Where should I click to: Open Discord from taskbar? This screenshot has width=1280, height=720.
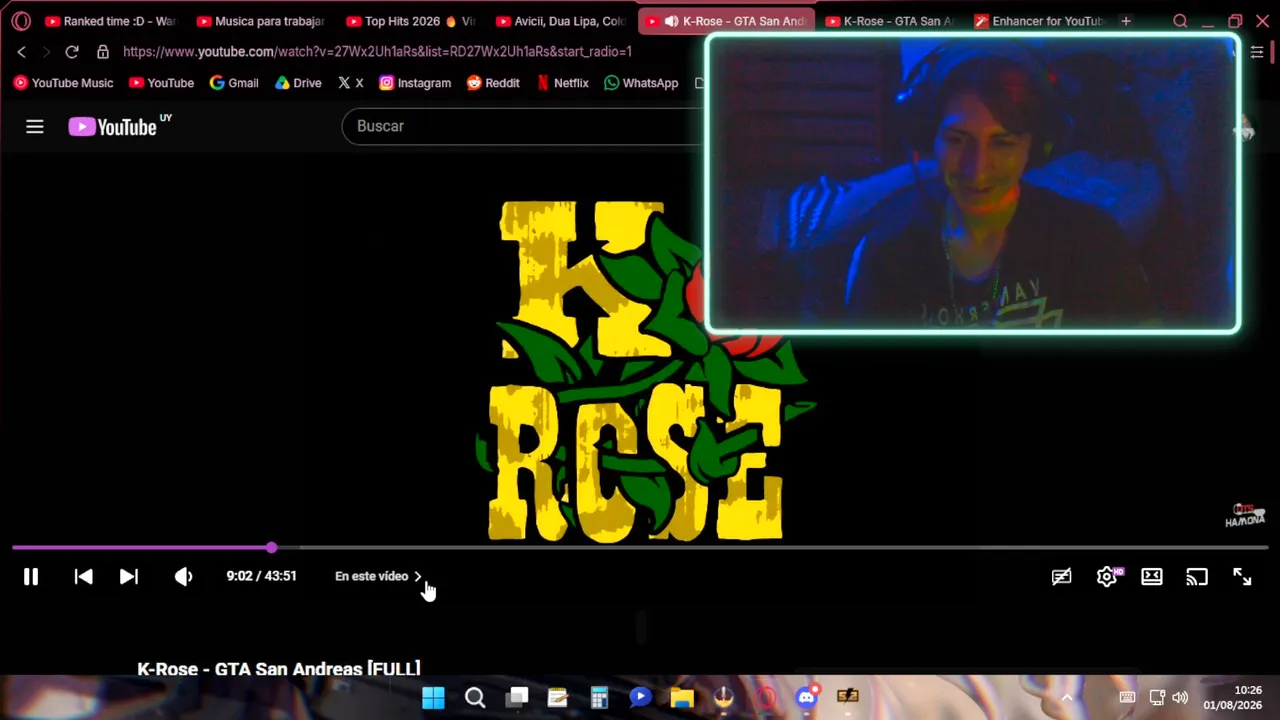tap(807, 697)
